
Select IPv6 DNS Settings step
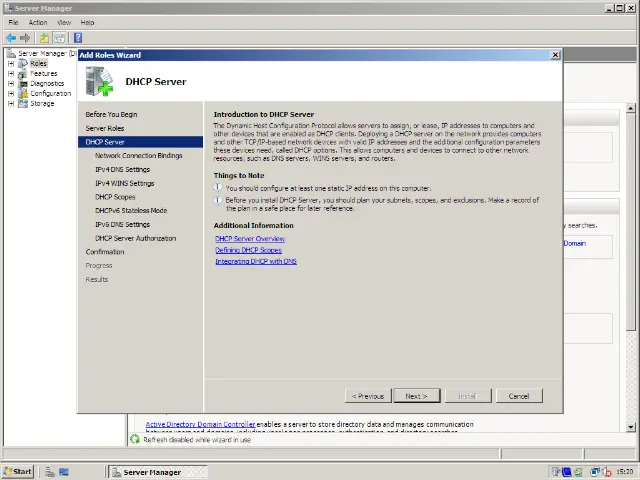[122, 224]
